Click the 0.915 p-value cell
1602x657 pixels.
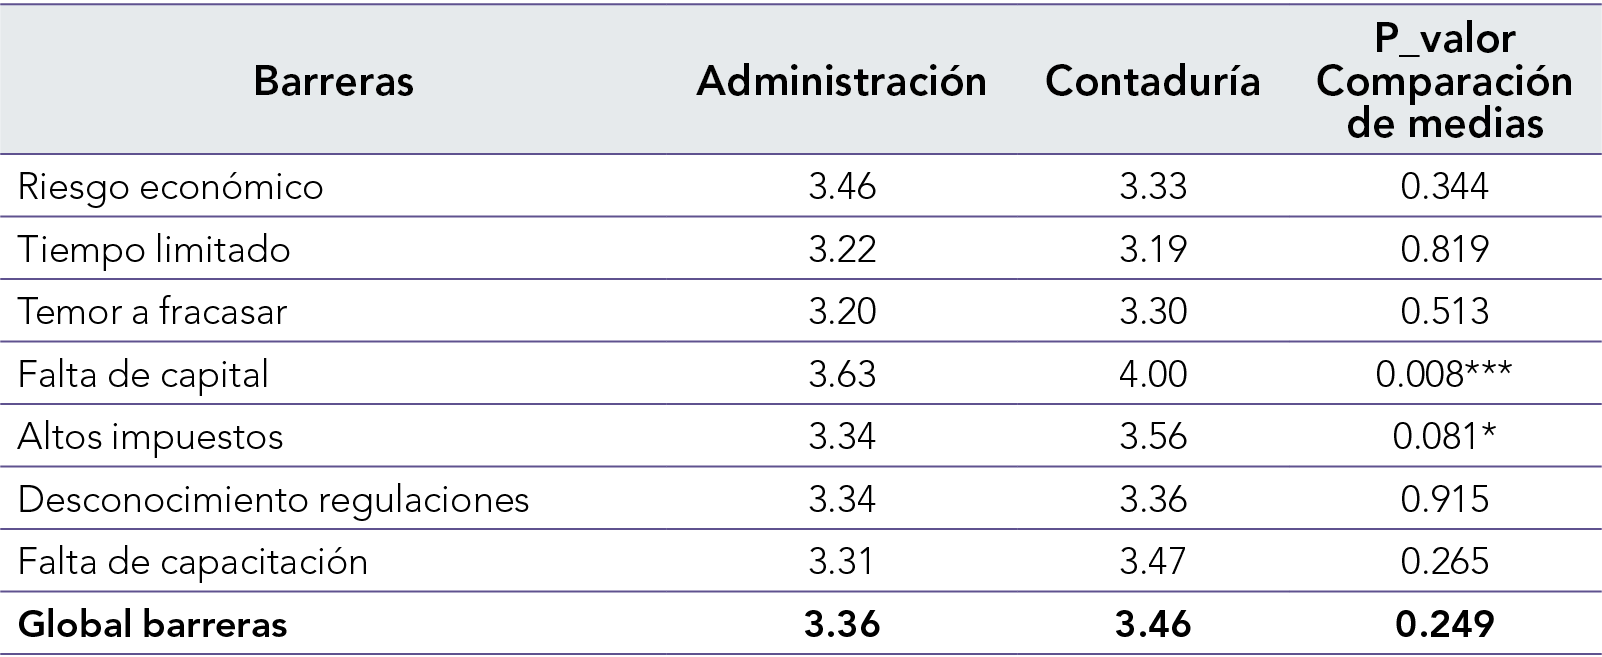[1444, 499]
